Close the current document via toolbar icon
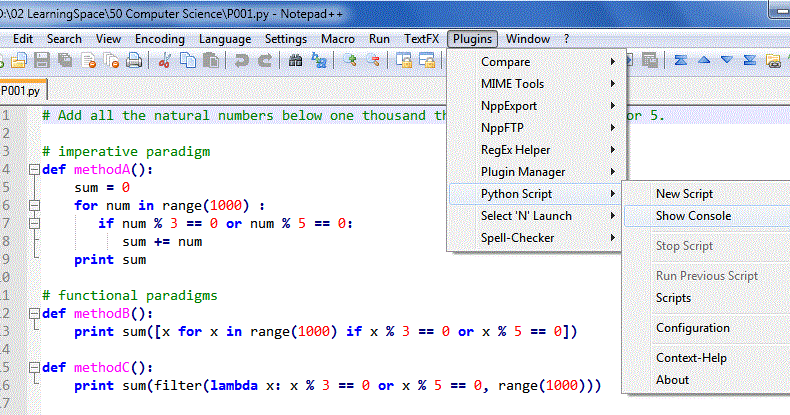790x415 pixels. tap(88, 61)
